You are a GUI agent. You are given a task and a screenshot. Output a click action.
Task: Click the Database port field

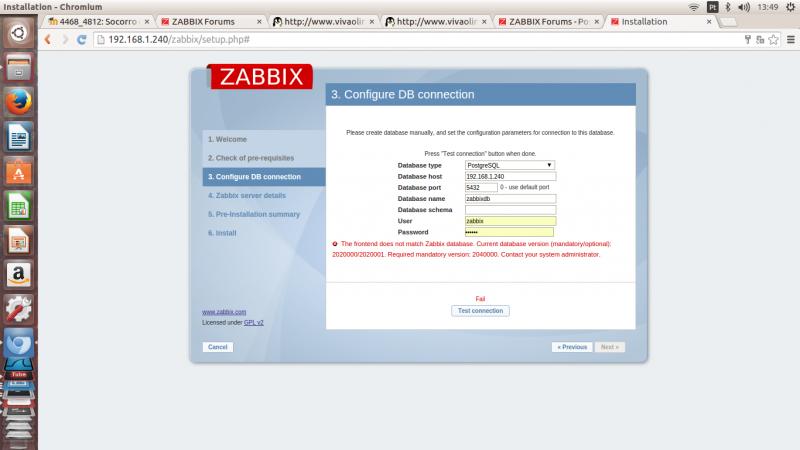(481, 188)
